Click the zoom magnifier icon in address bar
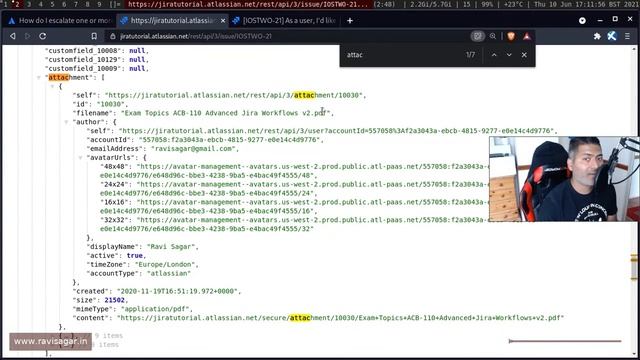Screen dimensions: 640x360 (493, 36)
